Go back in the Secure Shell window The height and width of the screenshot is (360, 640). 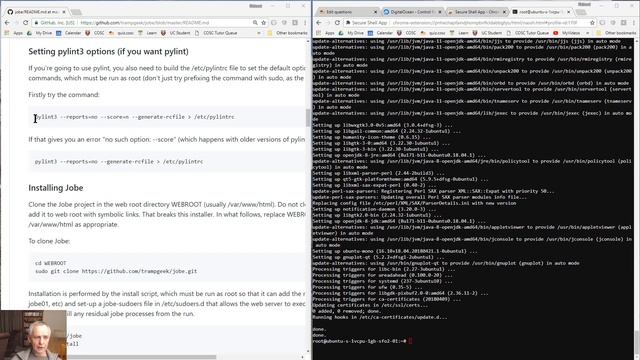pyautogui.click(x=319, y=23)
